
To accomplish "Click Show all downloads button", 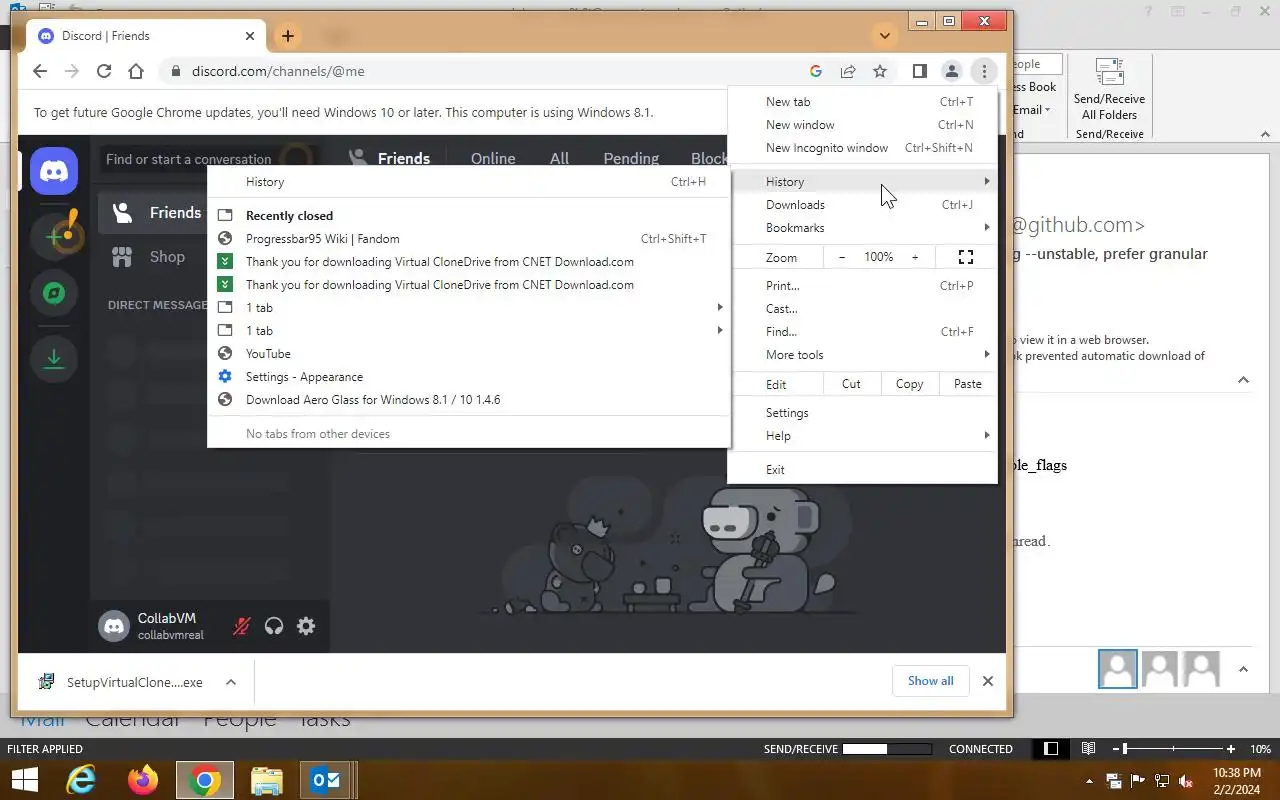I will point(930,681).
